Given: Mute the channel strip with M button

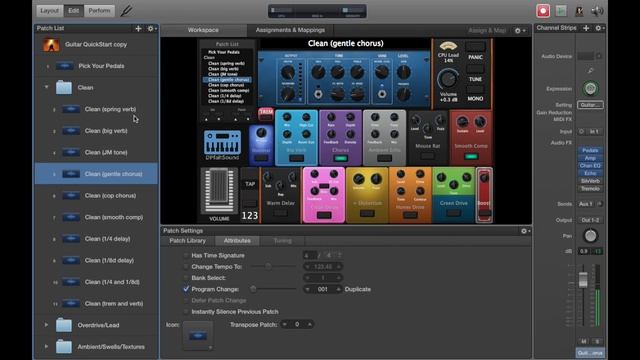Looking at the screenshot, I should [584, 341].
